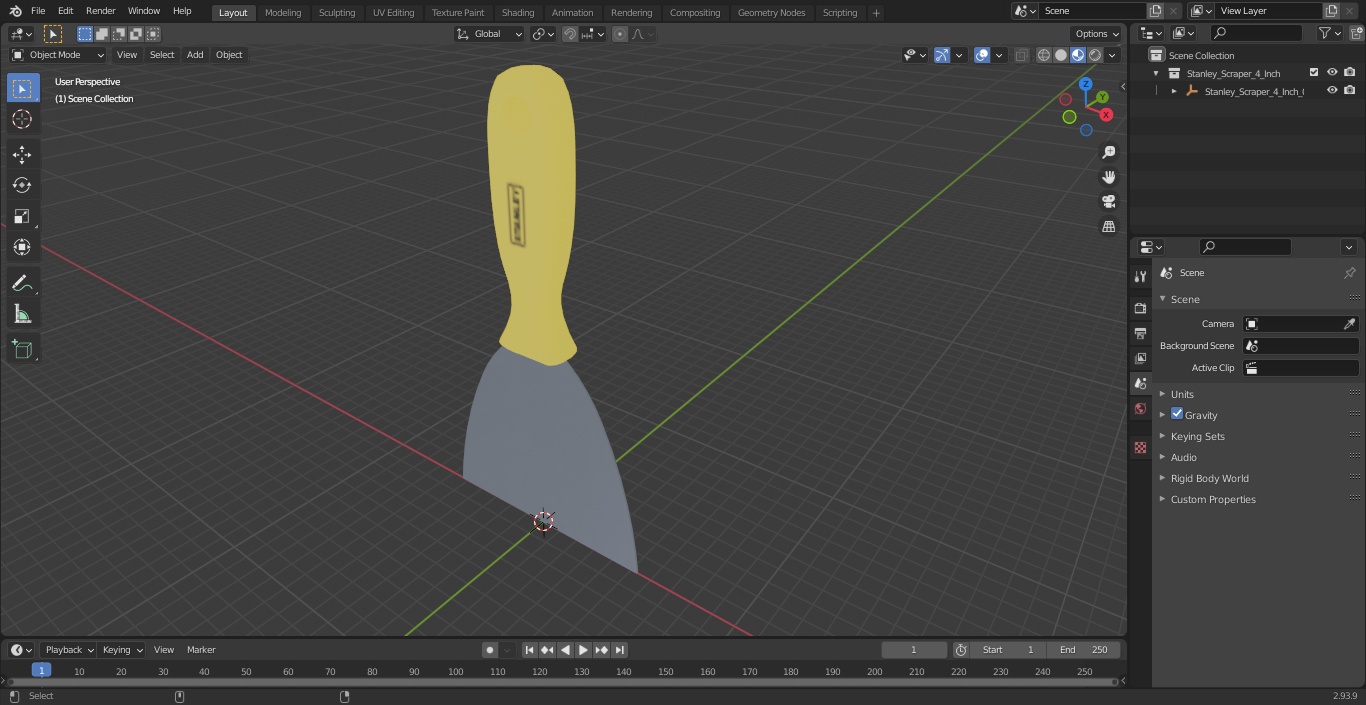The width and height of the screenshot is (1366, 705).
Task: Disable rendering of Stanley_Scraper_4_Inch collection
Action: click(1350, 73)
